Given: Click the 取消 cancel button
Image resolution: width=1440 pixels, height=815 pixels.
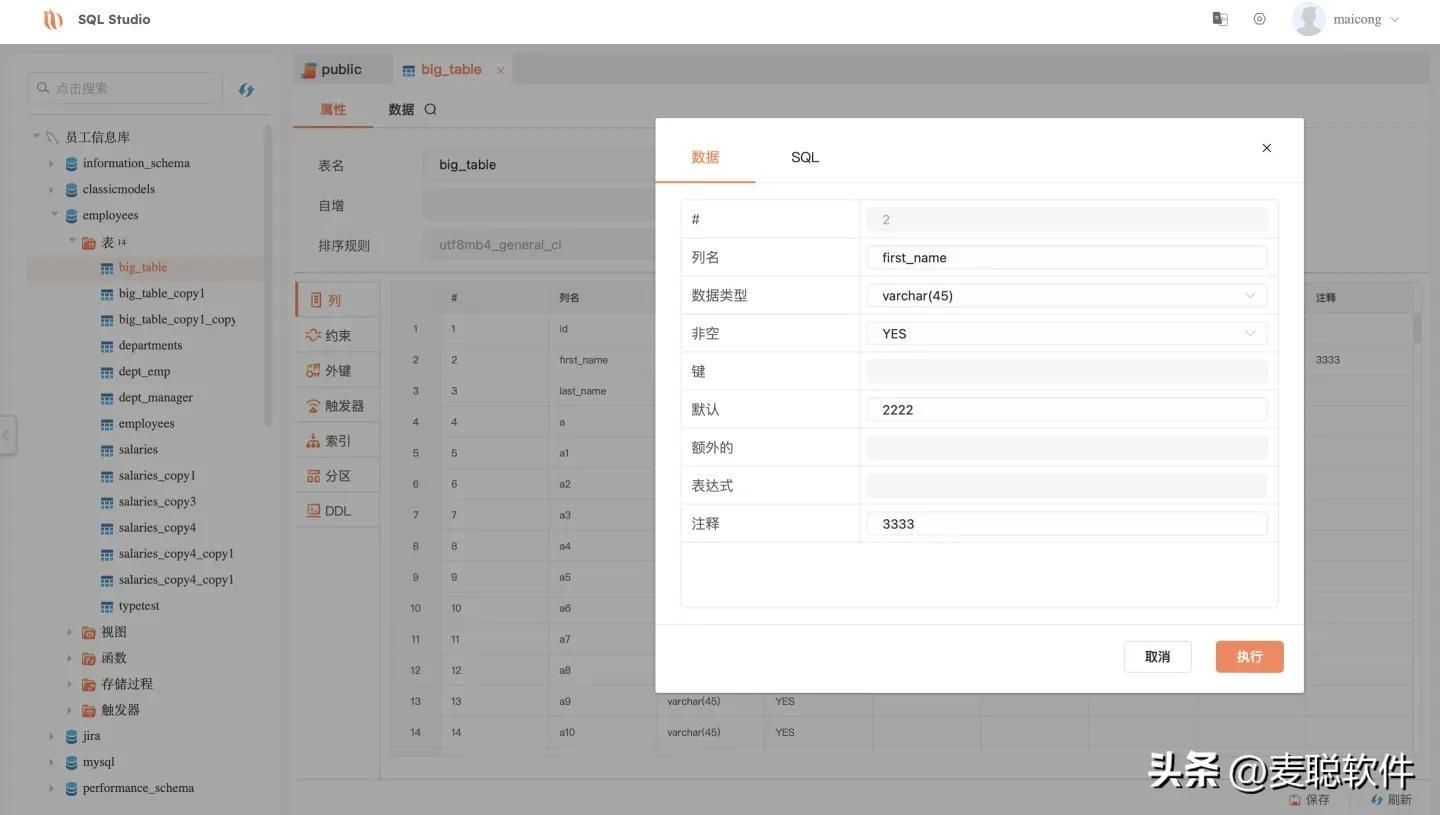Looking at the screenshot, I should pyautogui.click(x=1157, y=657).
